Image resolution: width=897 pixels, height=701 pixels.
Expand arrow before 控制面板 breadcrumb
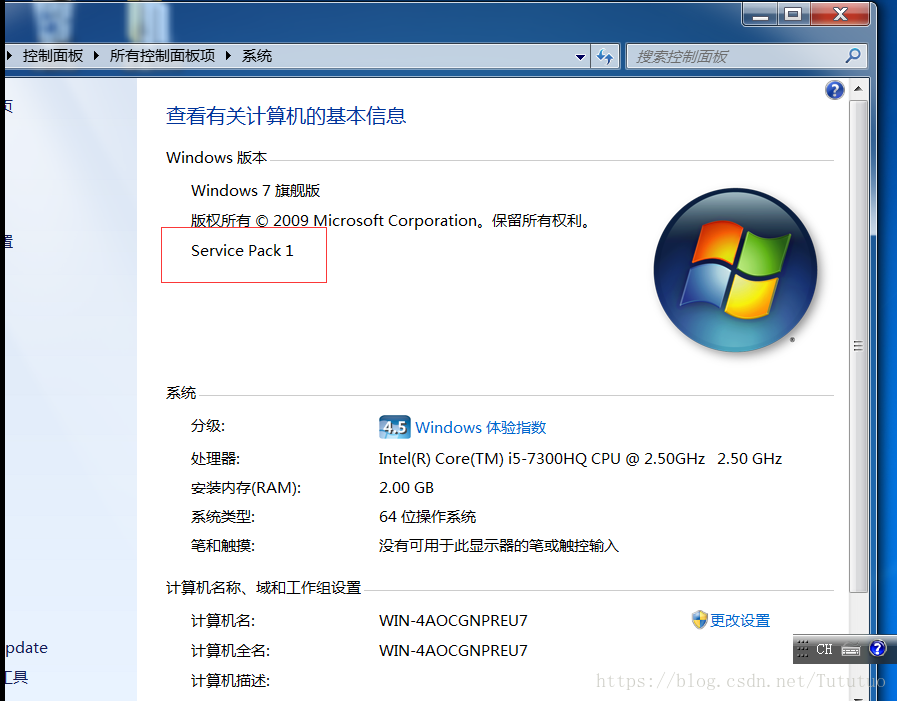click(x=10, y=56)
